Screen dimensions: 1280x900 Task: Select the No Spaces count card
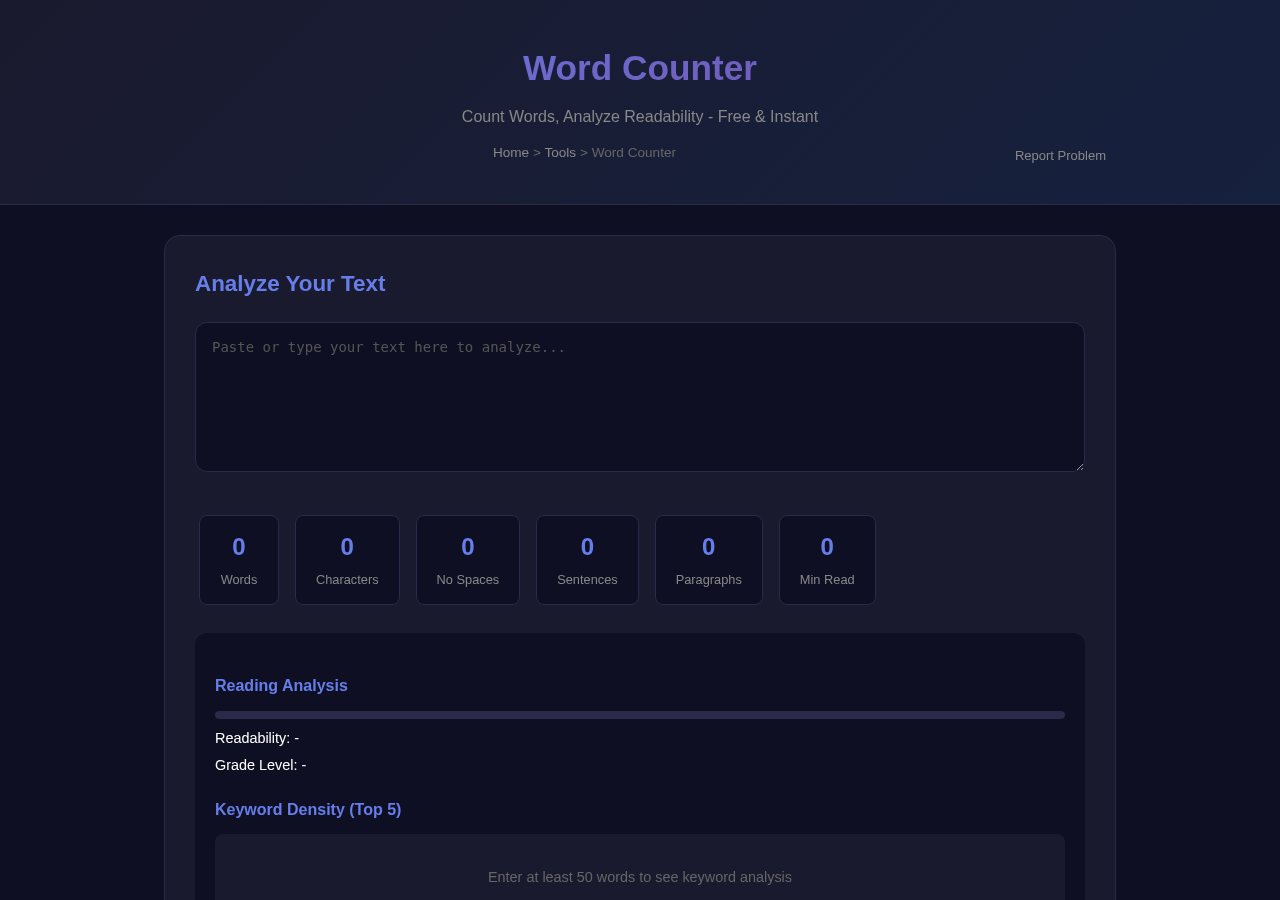(x=468, y=560)
